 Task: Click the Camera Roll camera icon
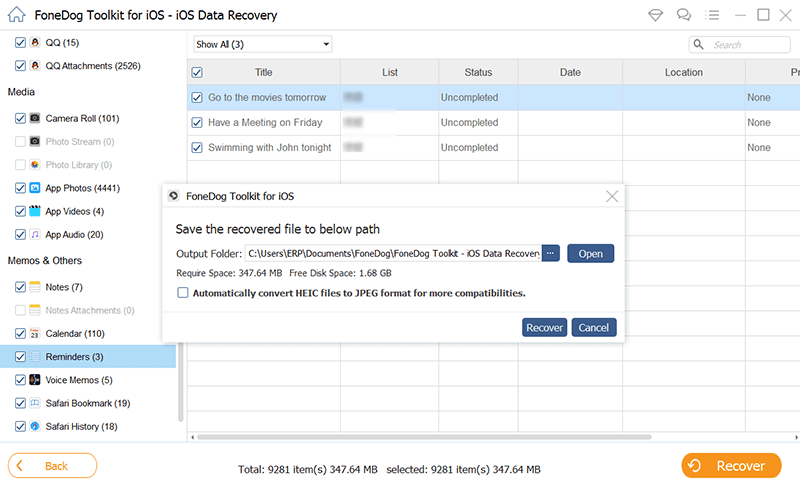35,118
